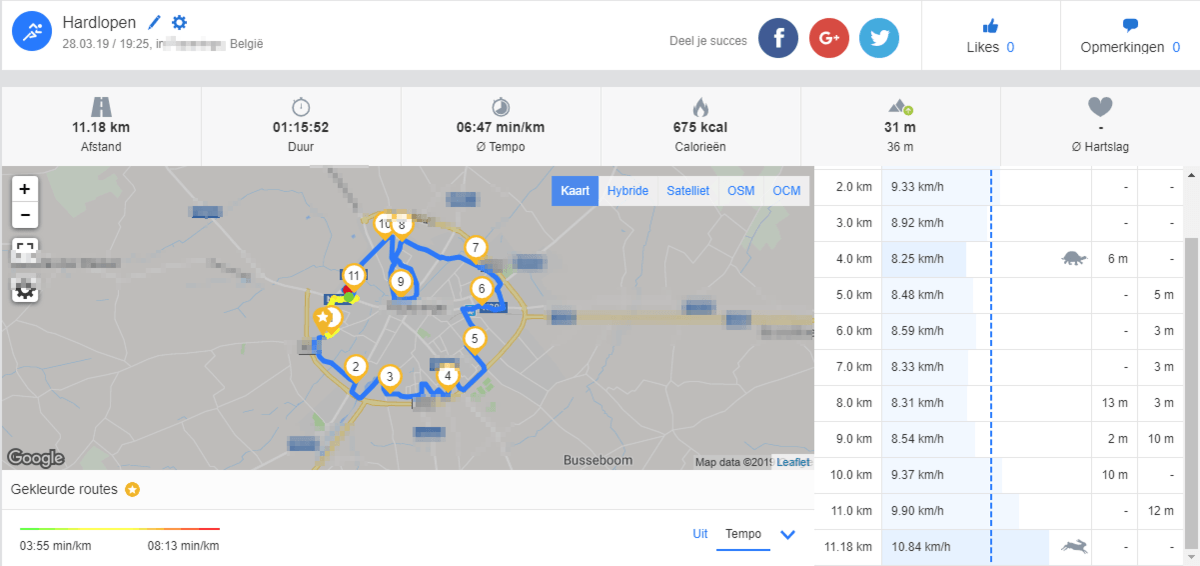Open the gear settings next to Hardlopen
This screenshot has width=1200, height=566.
tap(179, 22)
